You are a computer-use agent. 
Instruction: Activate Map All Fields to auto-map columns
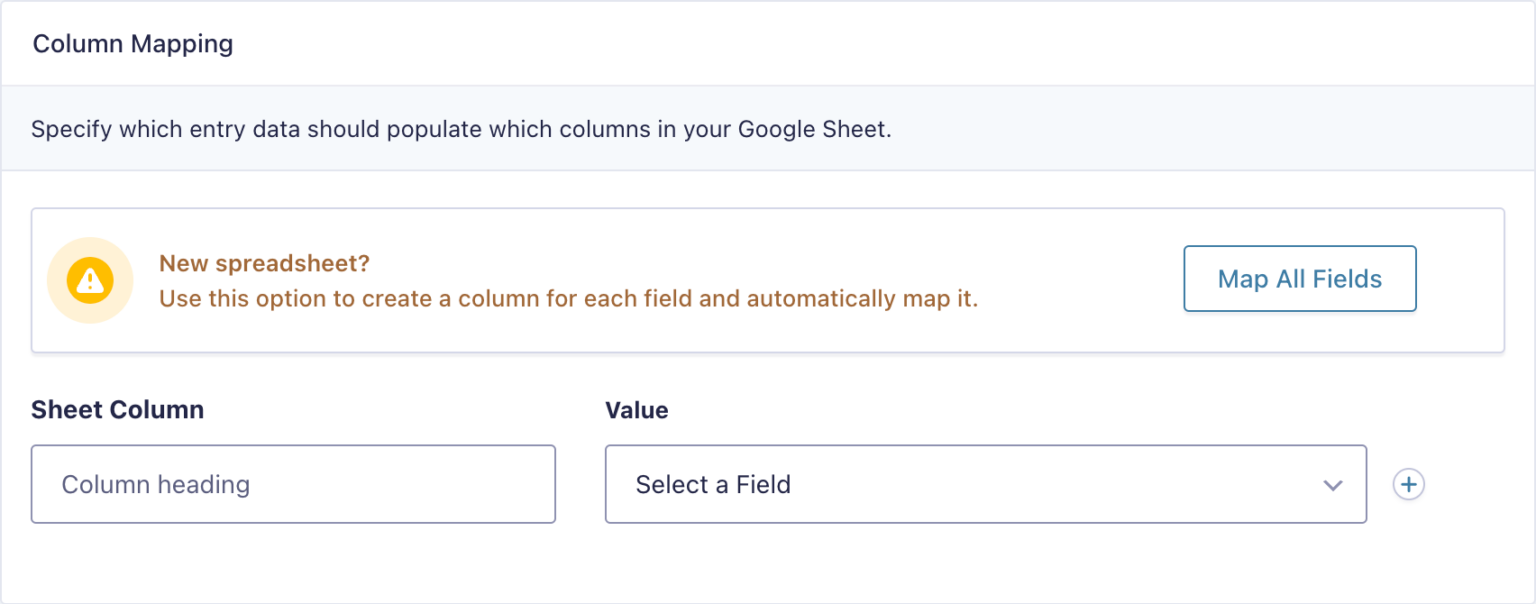1299,279
